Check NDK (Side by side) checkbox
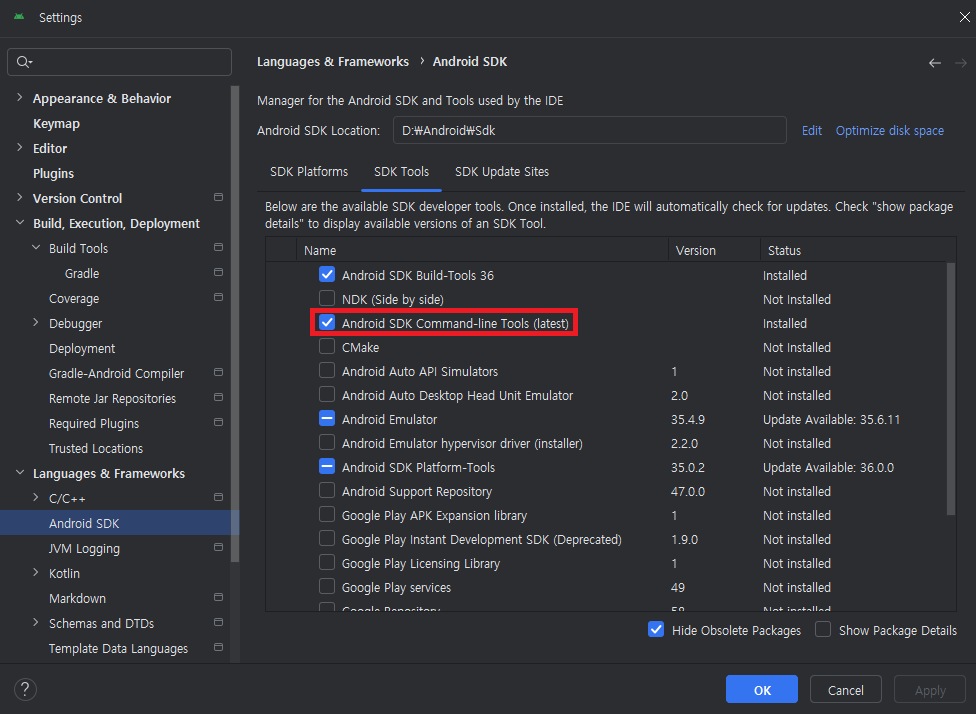Image resolution: width=976 pixels, height=714 pixels. pos(327,298)
